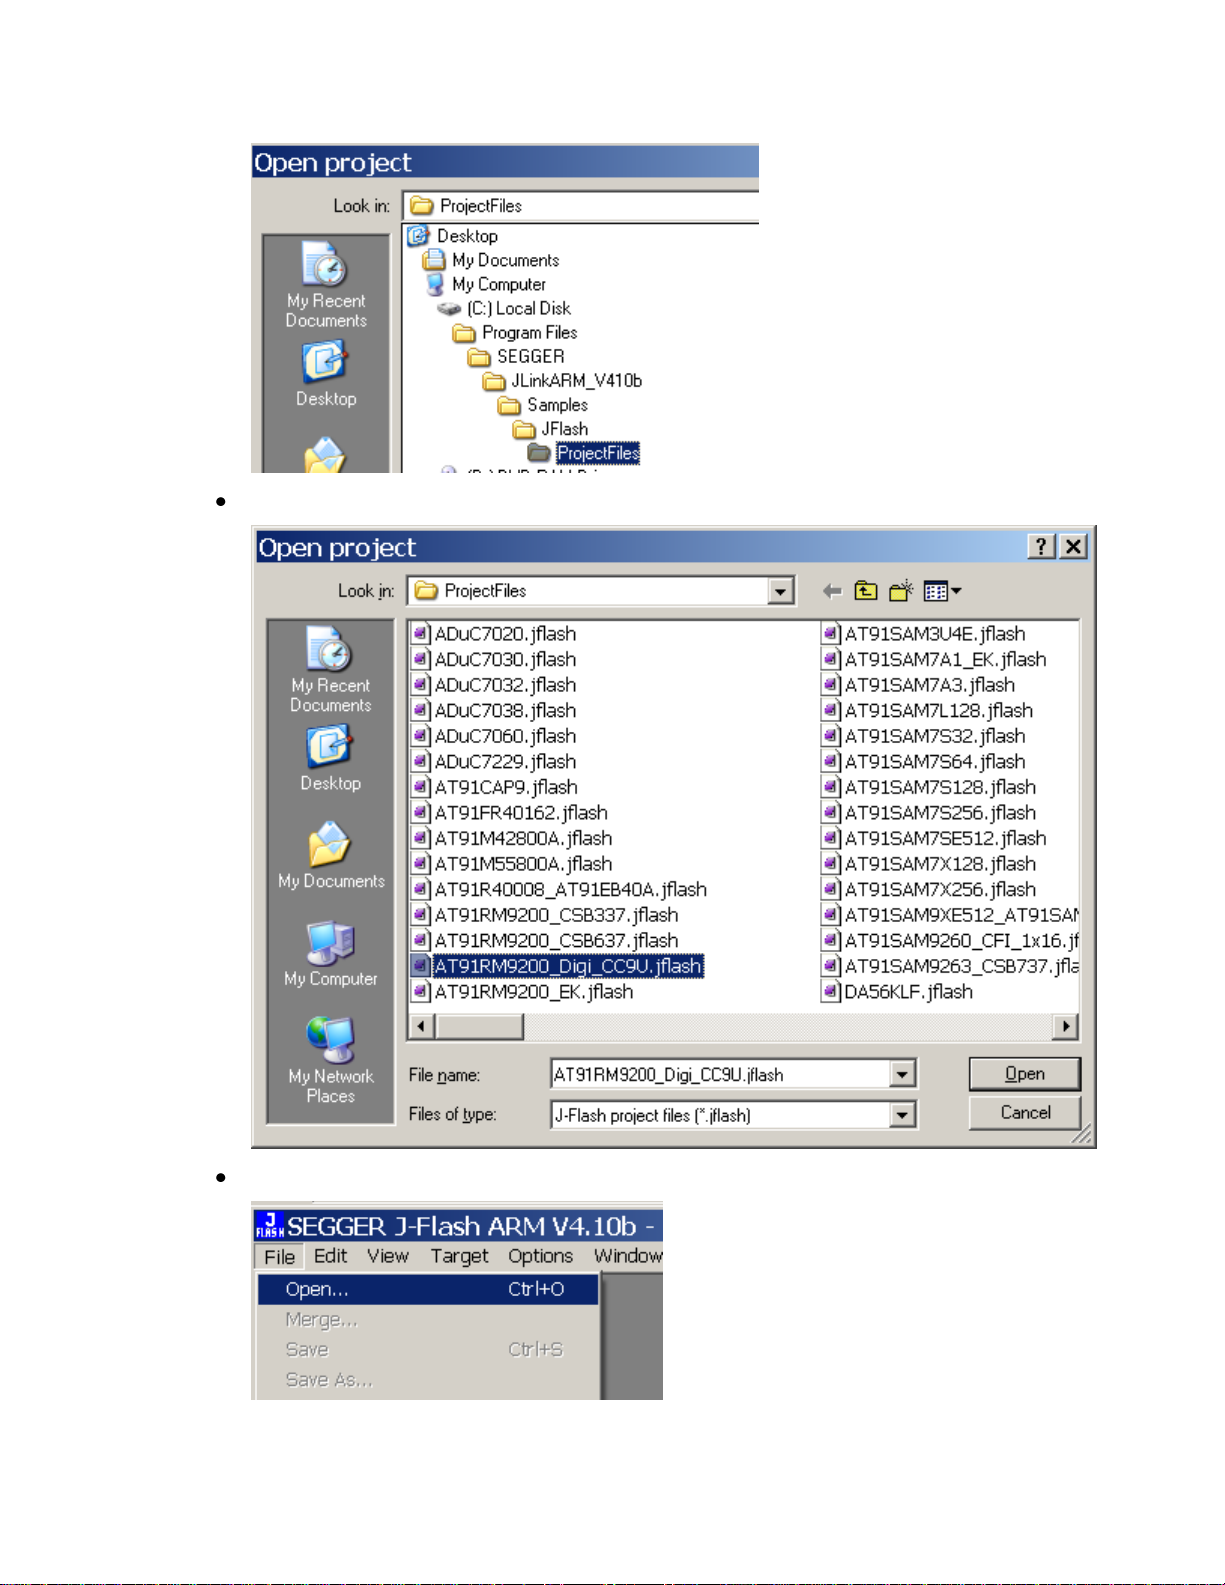1225x1585 pixels.
Task: Select My Documents in places bar
Action: tap(331, 856)
